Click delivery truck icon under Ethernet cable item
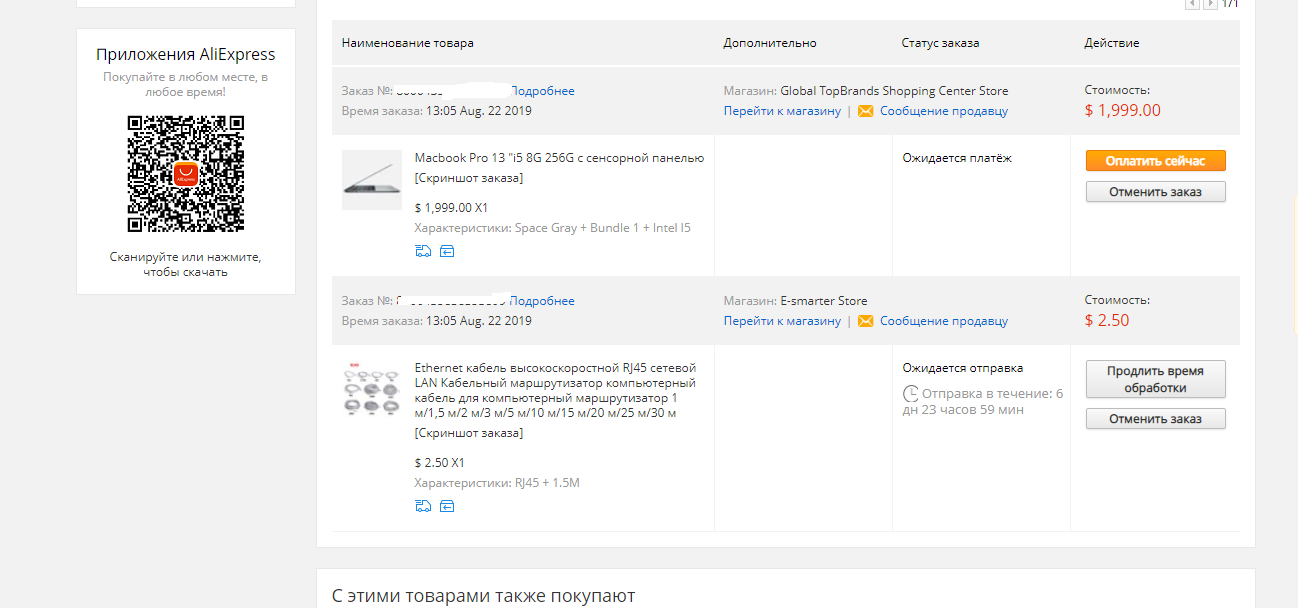Image resolution: width=1298 pixels, height=608 pixels. click(x=423, y=506)
